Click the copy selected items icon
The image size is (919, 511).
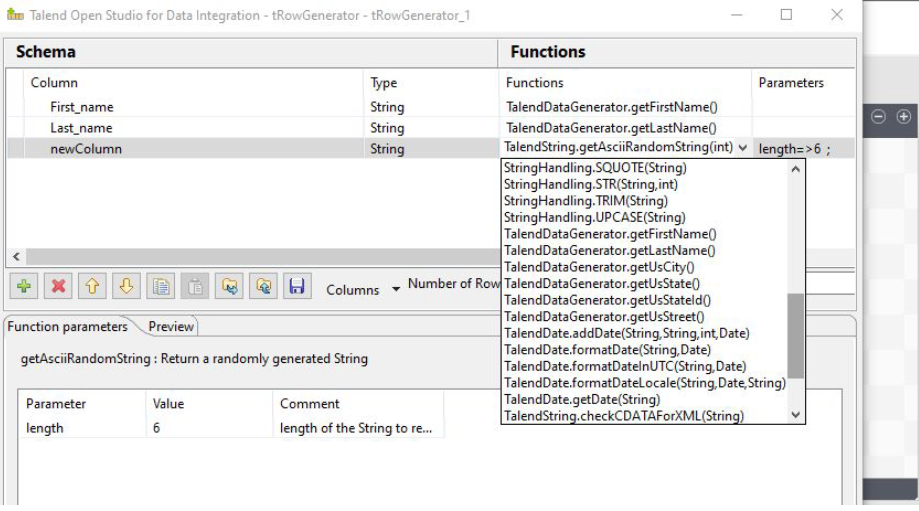pos(161,287)
